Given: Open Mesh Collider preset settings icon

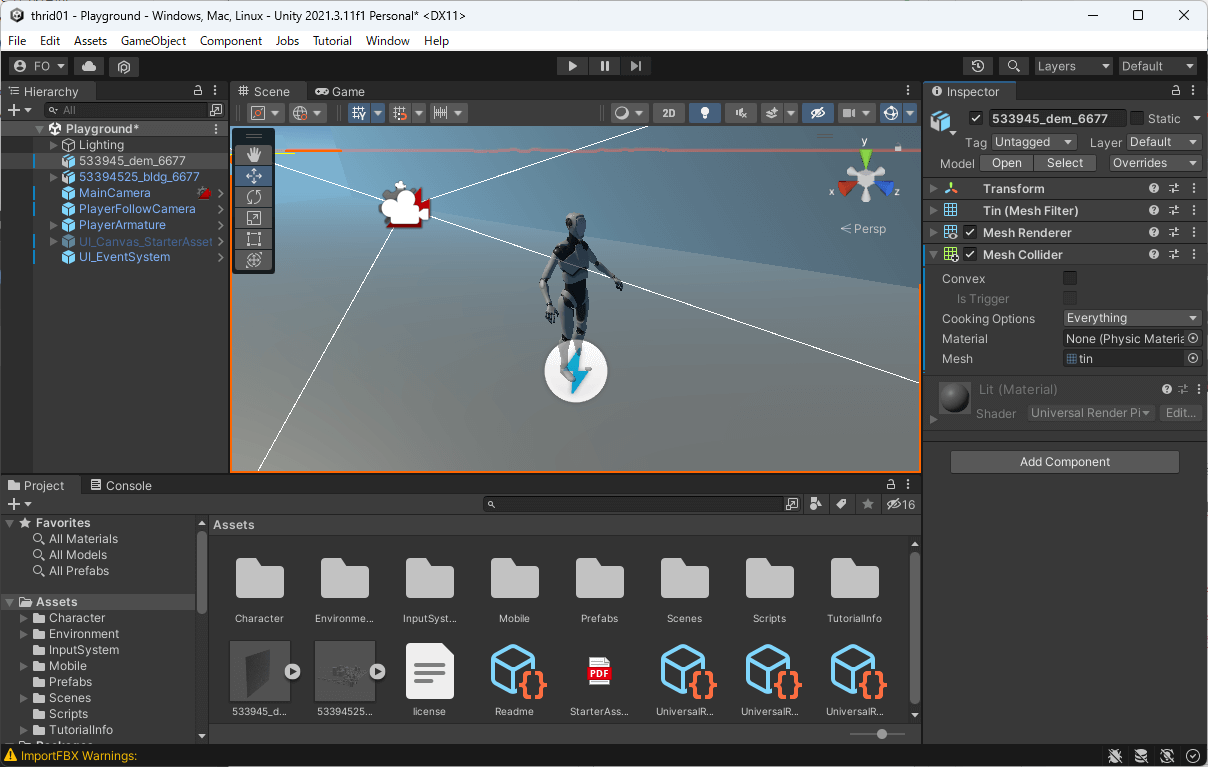Looking at the screenshot, I should tap(1174, 254).
